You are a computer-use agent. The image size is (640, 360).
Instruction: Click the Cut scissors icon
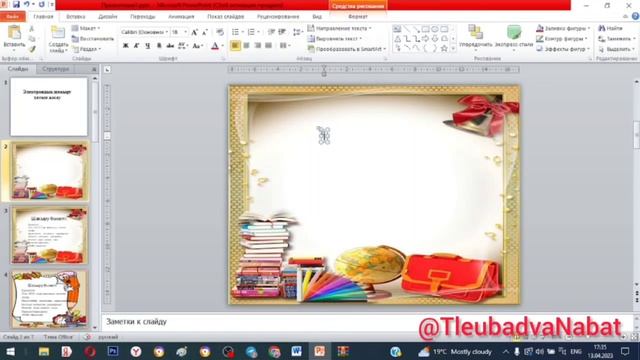32,29
